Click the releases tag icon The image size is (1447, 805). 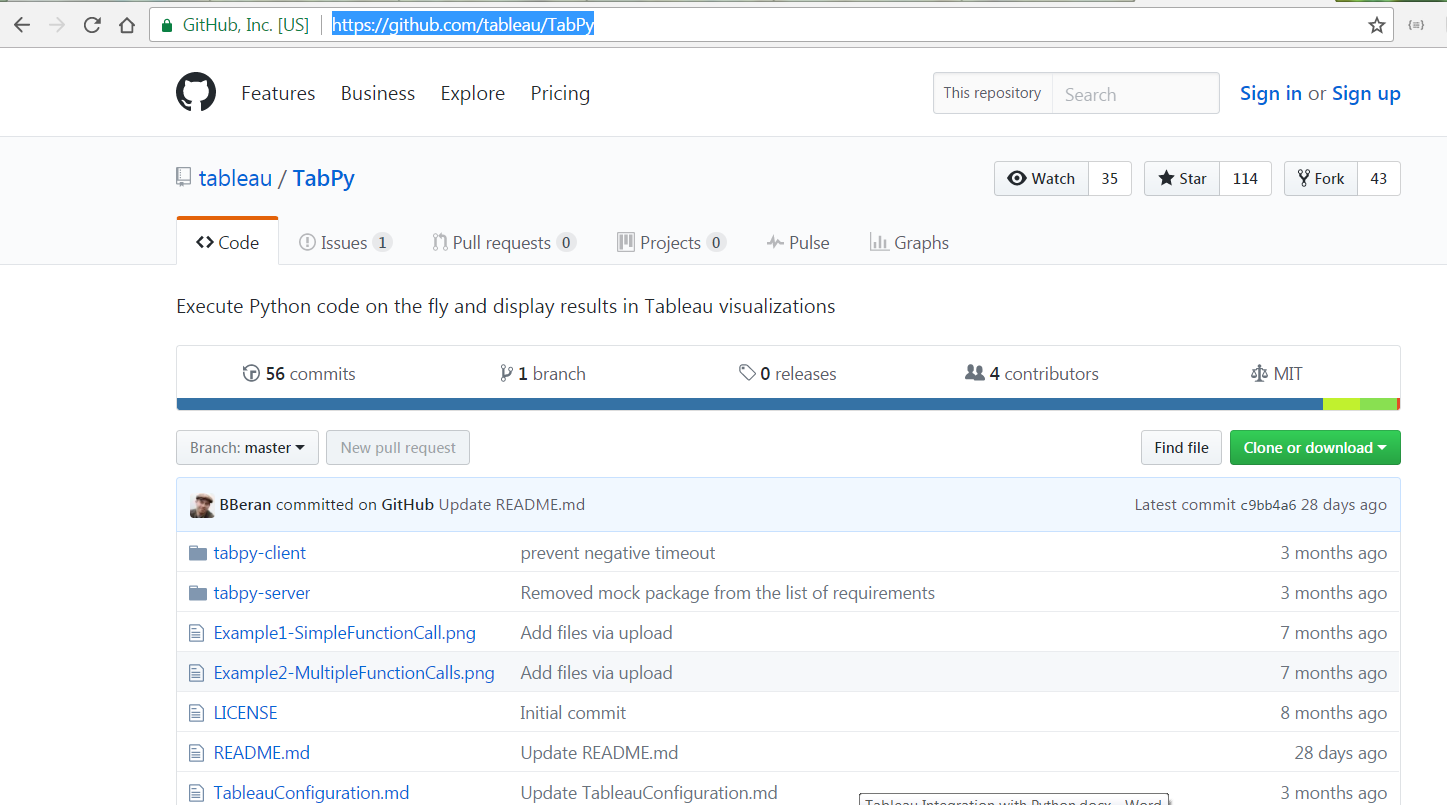coord(747,373)
